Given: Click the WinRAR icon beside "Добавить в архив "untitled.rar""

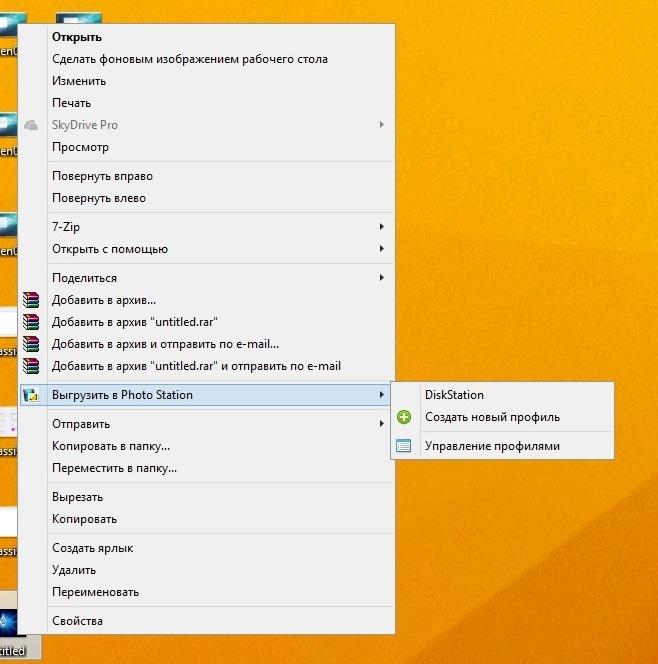Looking at the screenshot, I should coord(31,322).
